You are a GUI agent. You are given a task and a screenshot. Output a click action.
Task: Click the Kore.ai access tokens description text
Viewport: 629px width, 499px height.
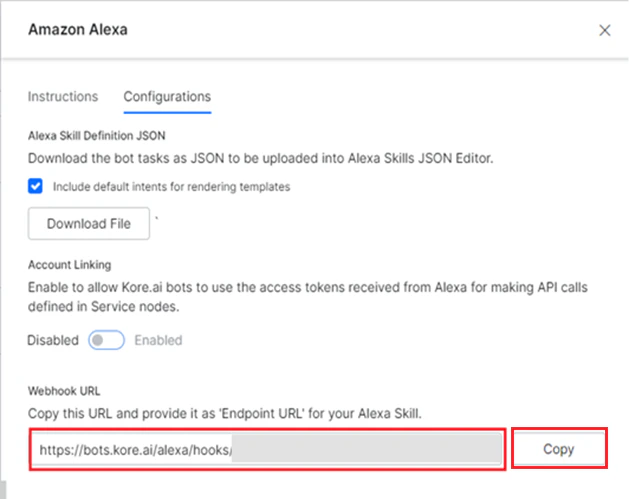(x=307, y=297)
